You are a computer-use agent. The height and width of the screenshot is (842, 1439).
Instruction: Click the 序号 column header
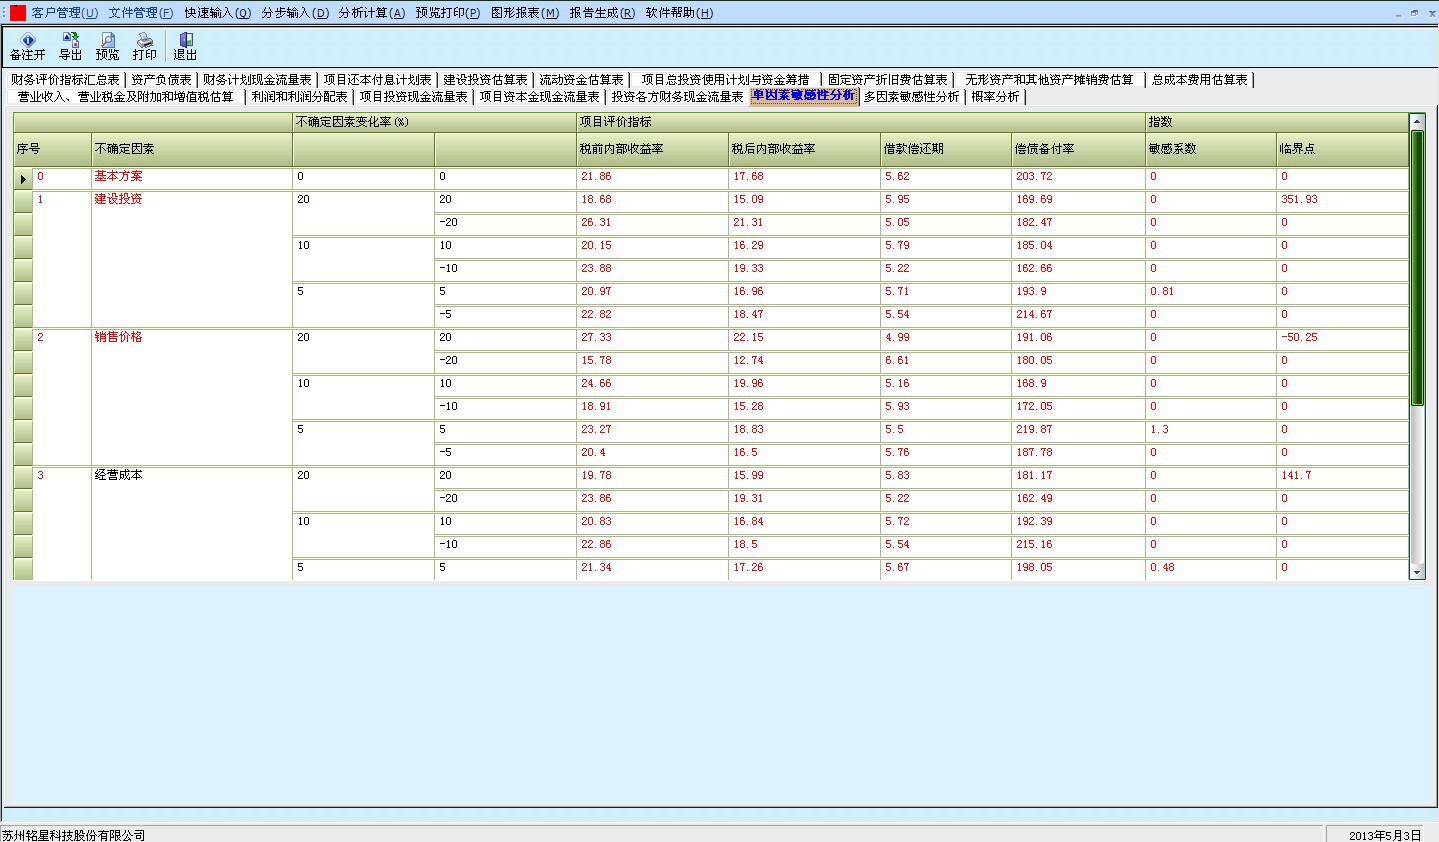(x=53, y=149)
